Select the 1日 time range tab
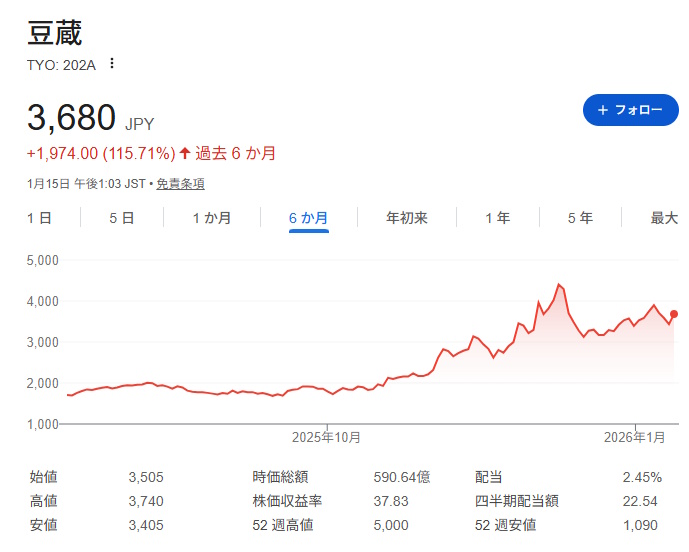Viewport: 689px width, 552px height. tap(39, 218)
